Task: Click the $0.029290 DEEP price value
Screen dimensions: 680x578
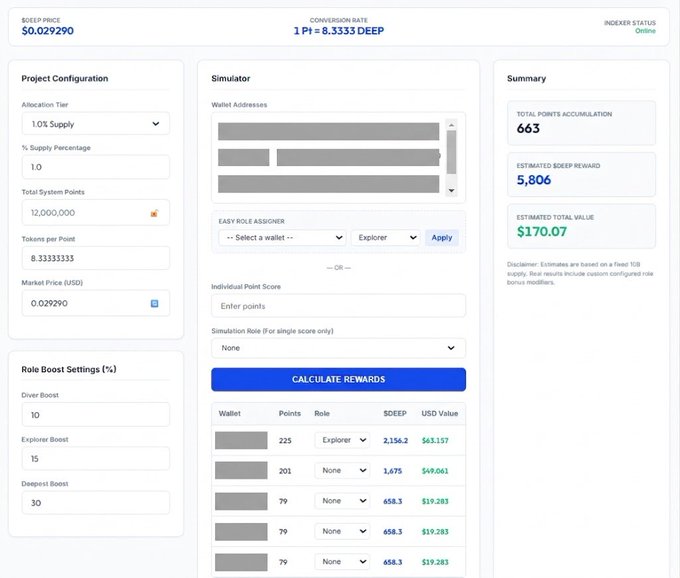Action: [48, 31]
